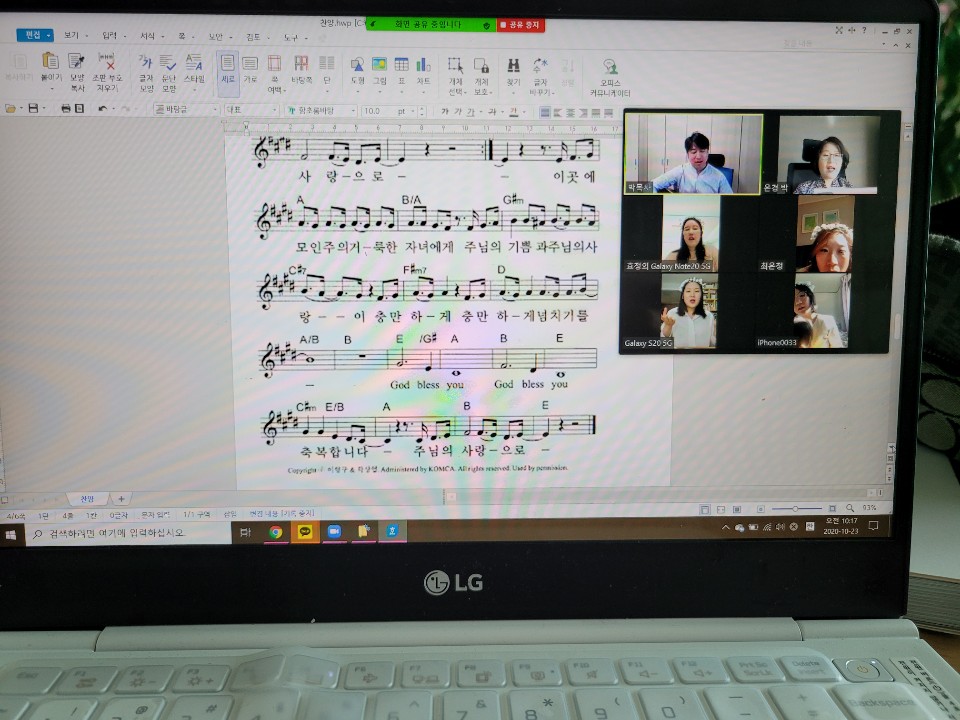The image size is (960, 720).
Task: Open page margins (쪽 여백) icon
Action: (274, 63)
